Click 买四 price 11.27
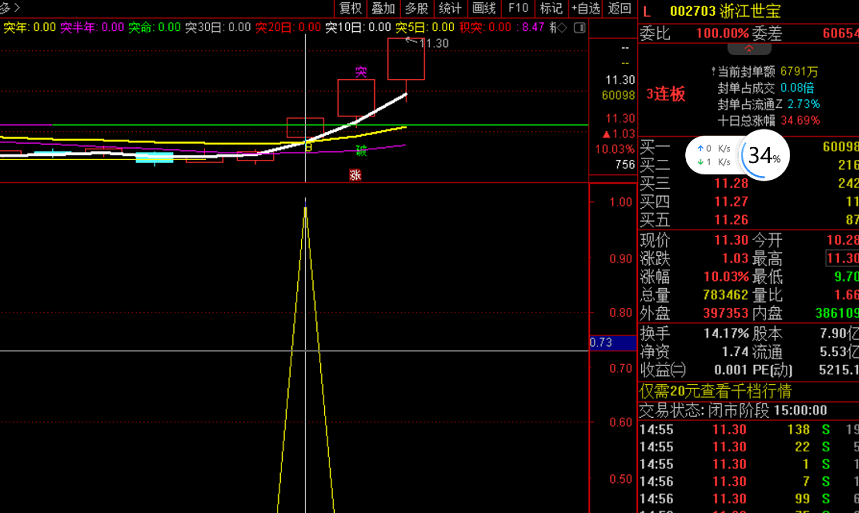The width and height of the screenshot is (859, 513). coord(731,202)
